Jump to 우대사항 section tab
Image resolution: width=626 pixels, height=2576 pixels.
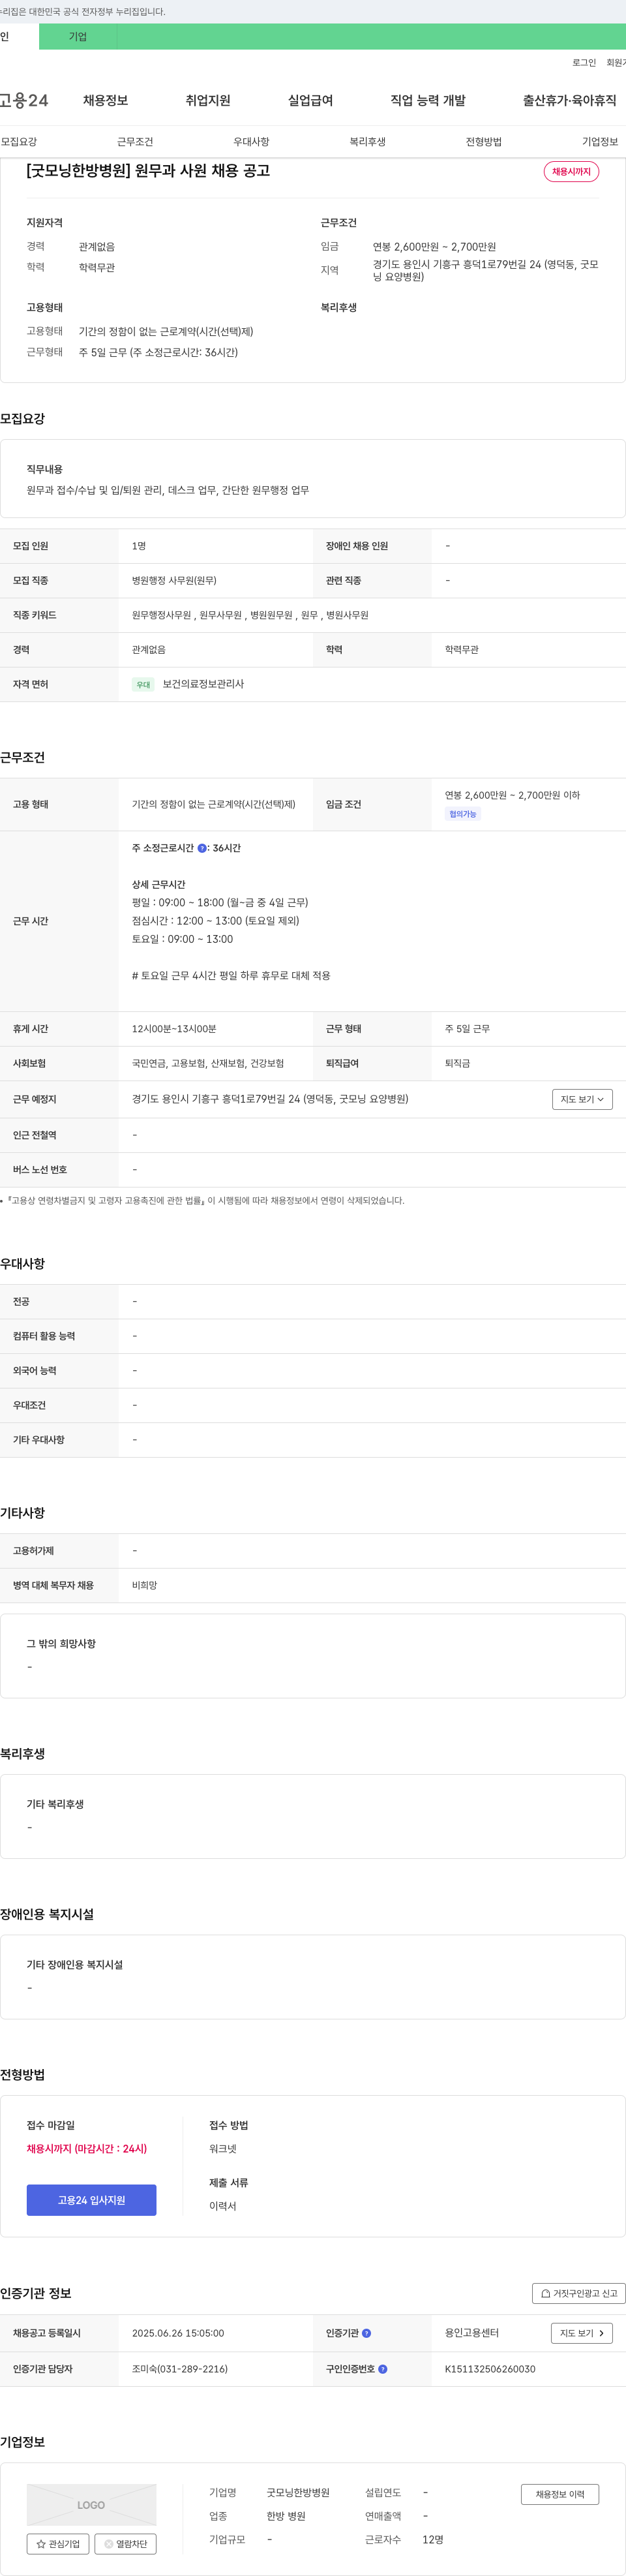251,142
